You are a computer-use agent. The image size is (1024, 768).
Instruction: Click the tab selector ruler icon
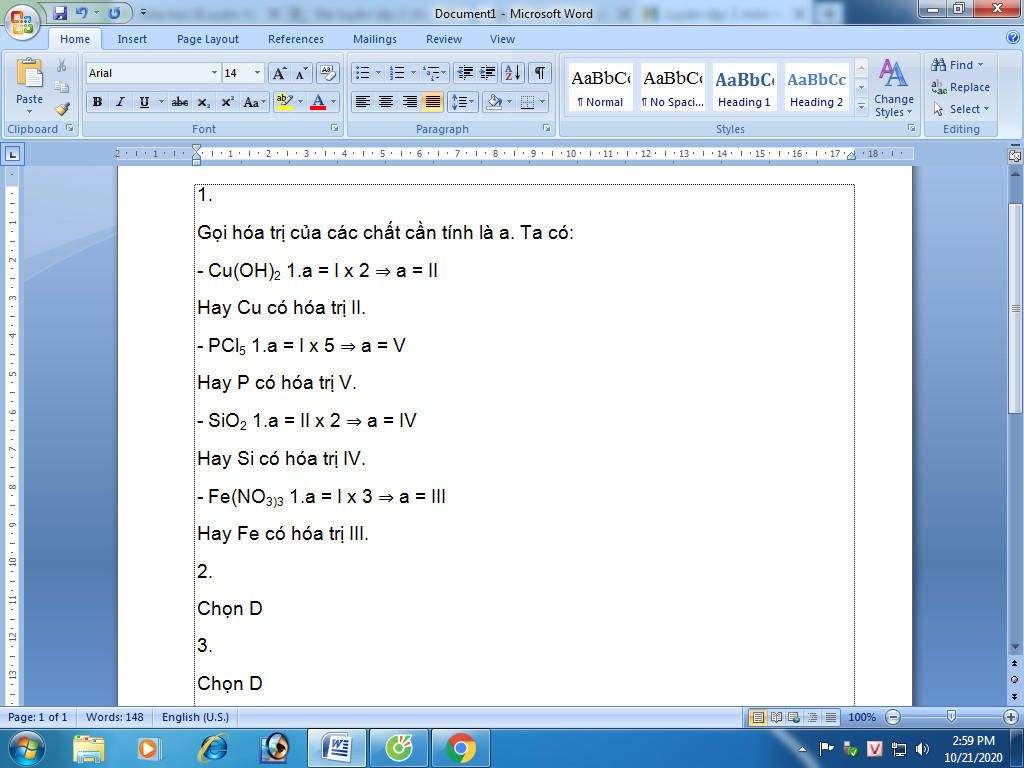(12, 154)
